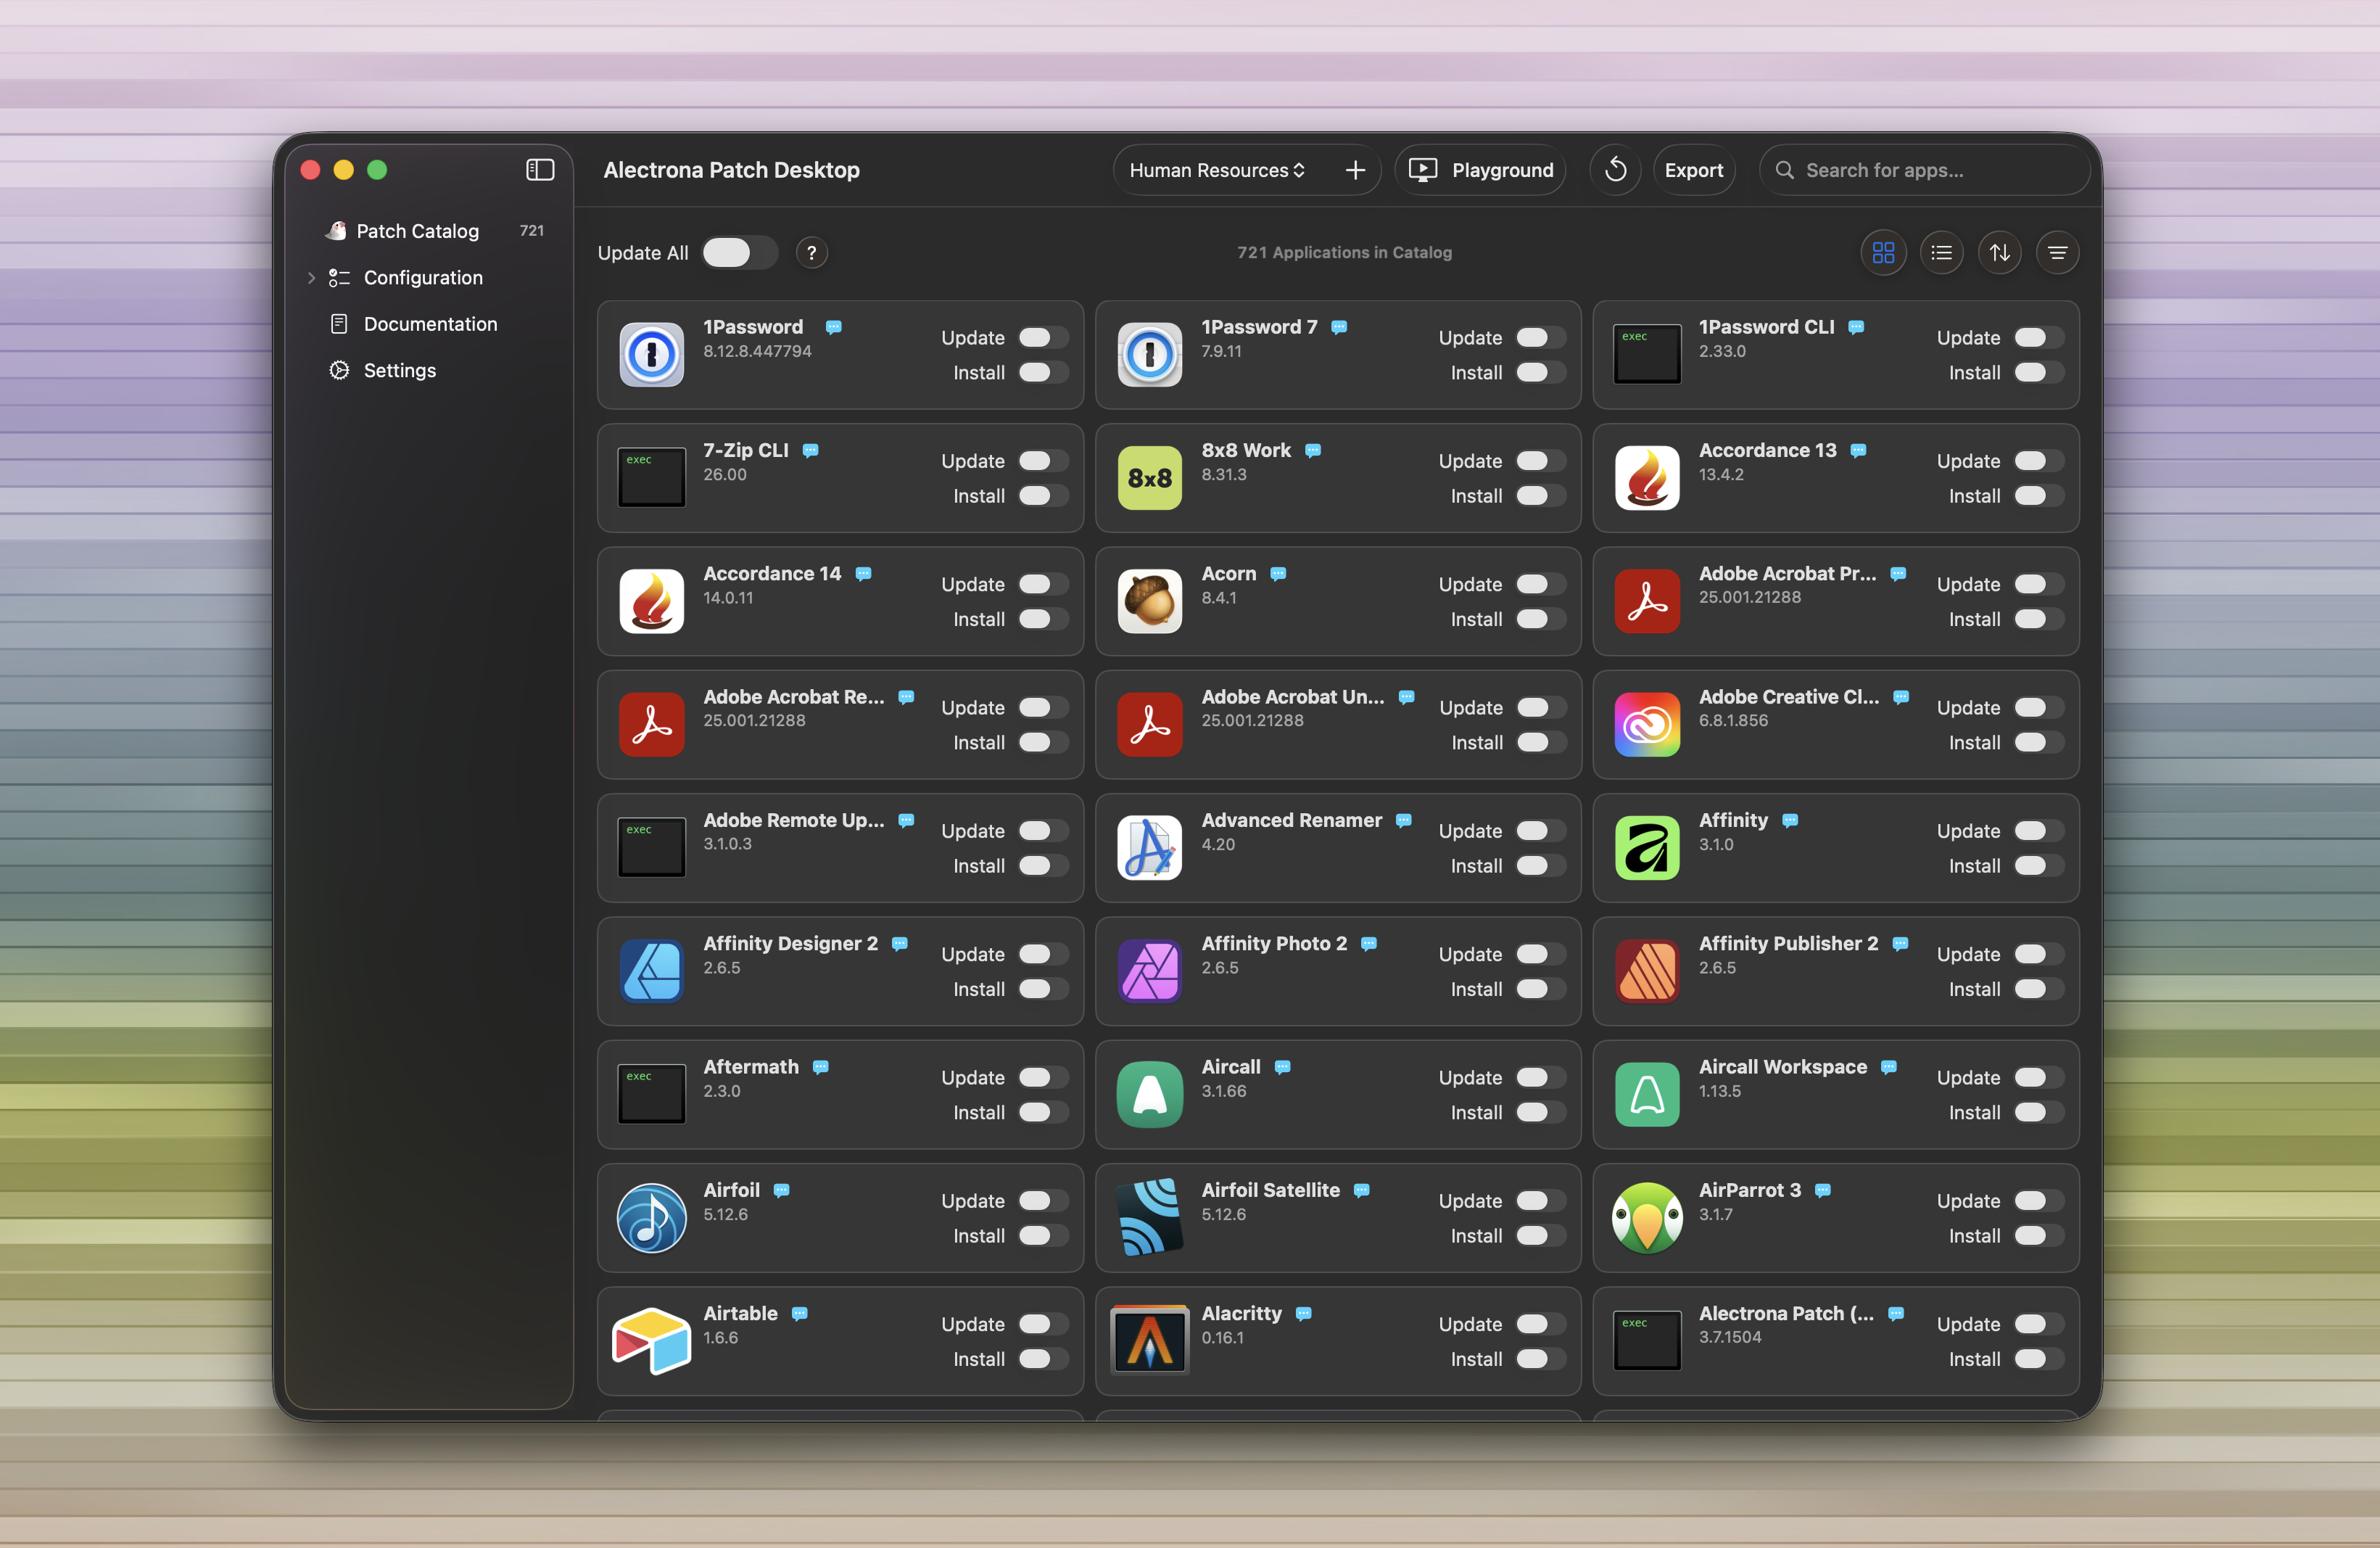Switch to grid view icon
Screen dimensions: 2380x1548
click(x=1883, y=253)
